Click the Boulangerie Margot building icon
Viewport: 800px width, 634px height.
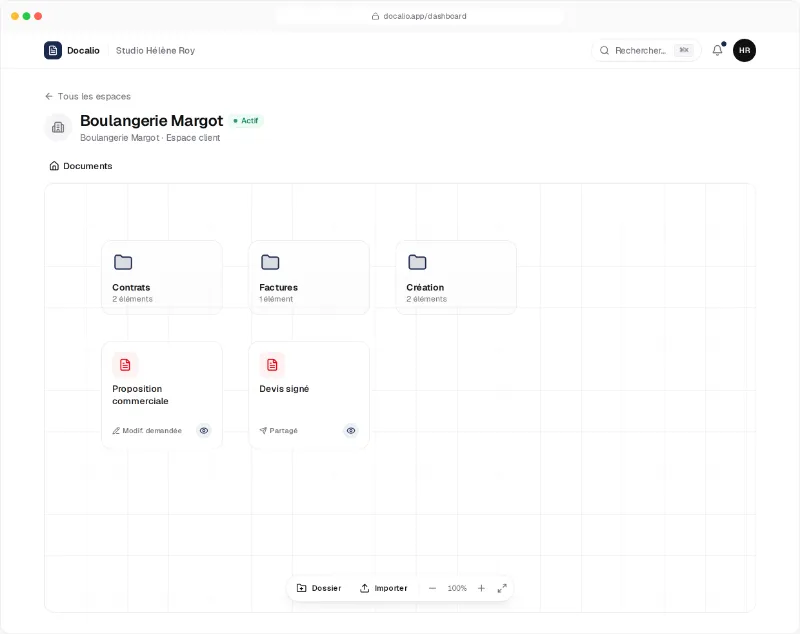click(x=58, y=128)
